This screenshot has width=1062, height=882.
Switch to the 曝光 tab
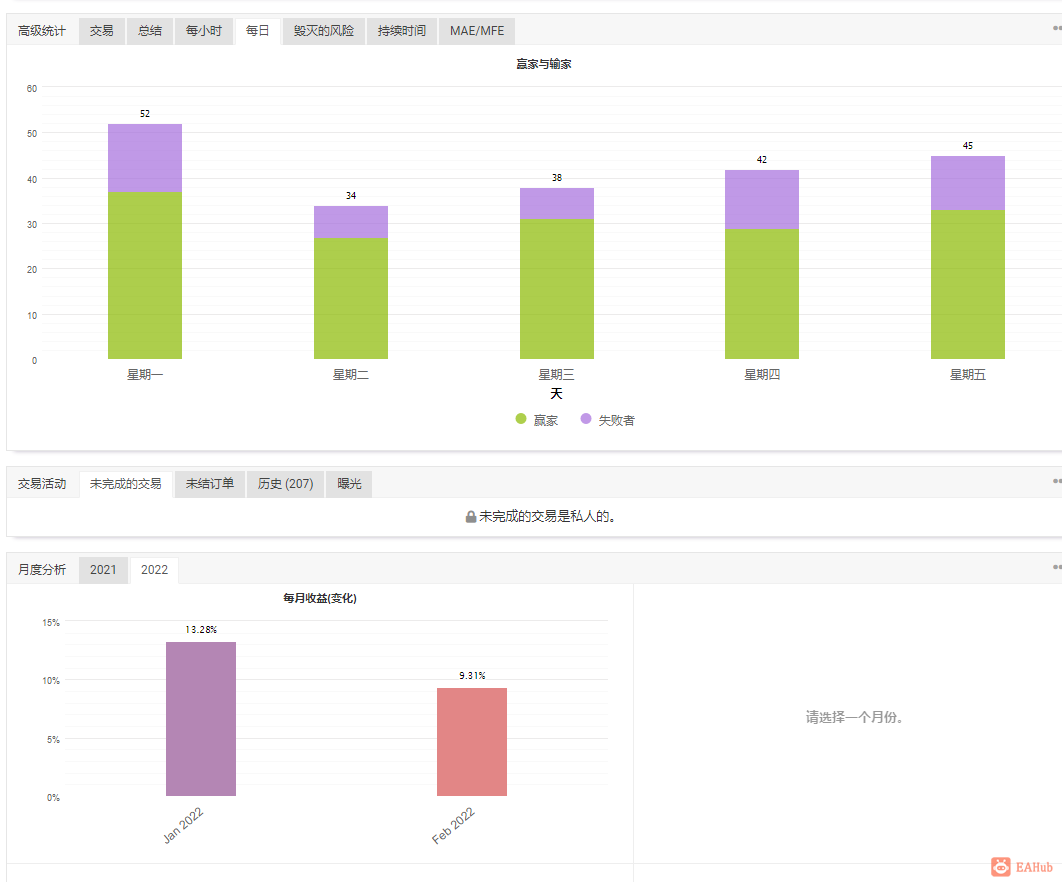click(x=349, y=484)
